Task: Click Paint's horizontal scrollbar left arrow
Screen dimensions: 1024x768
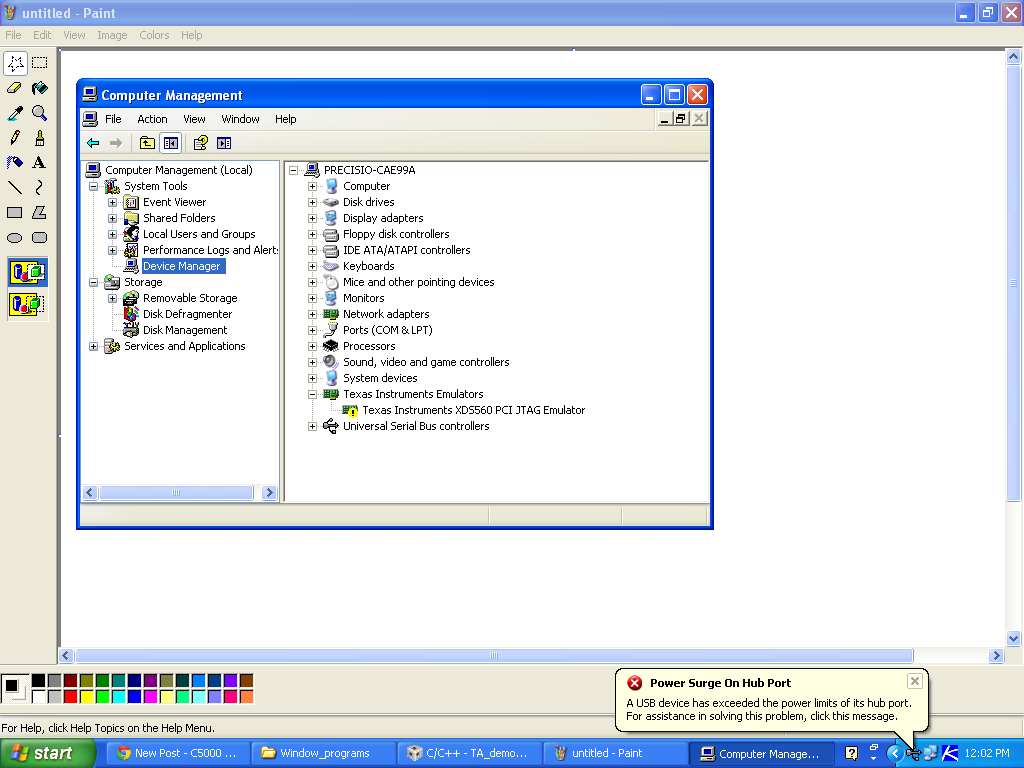Action: pos(65,656)
